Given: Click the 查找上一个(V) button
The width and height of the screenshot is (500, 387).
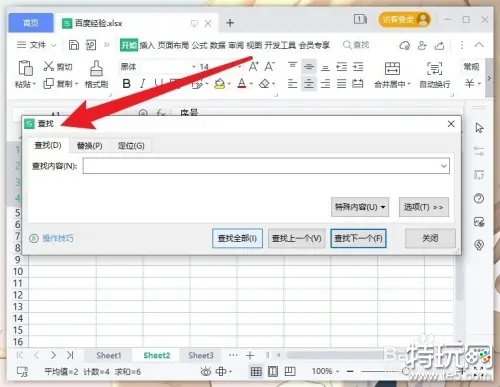Looking at the screenshot, I should pos(296,238).
